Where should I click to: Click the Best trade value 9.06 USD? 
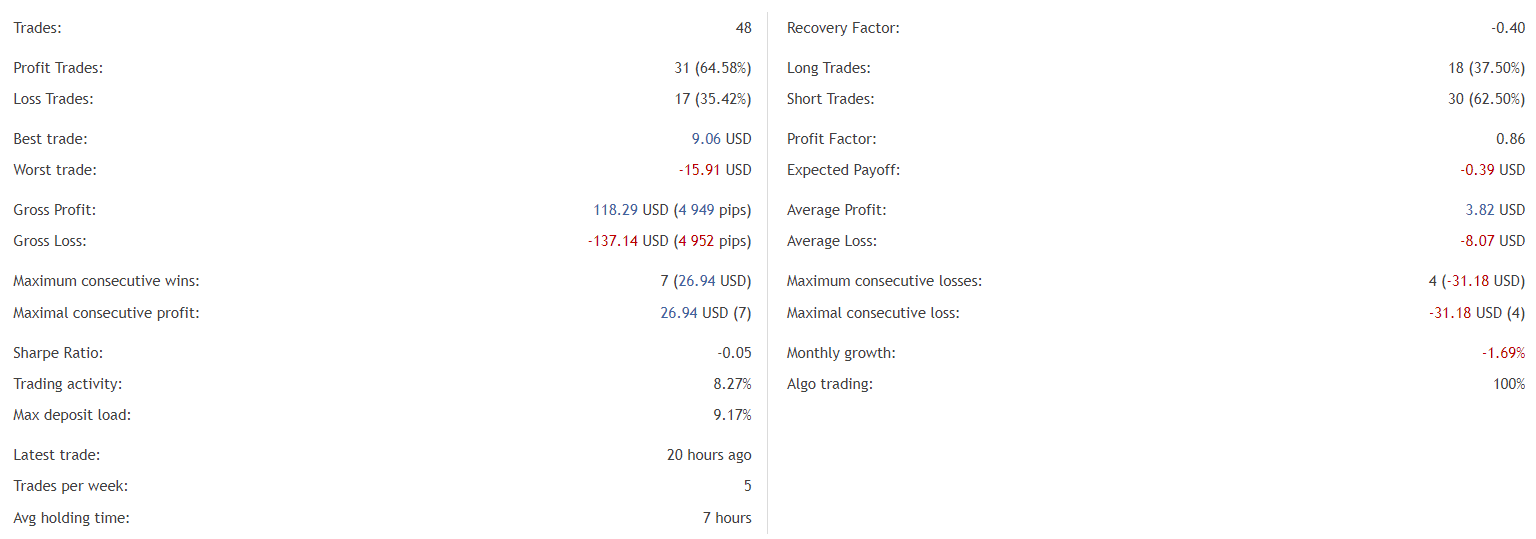click(721, 139)
